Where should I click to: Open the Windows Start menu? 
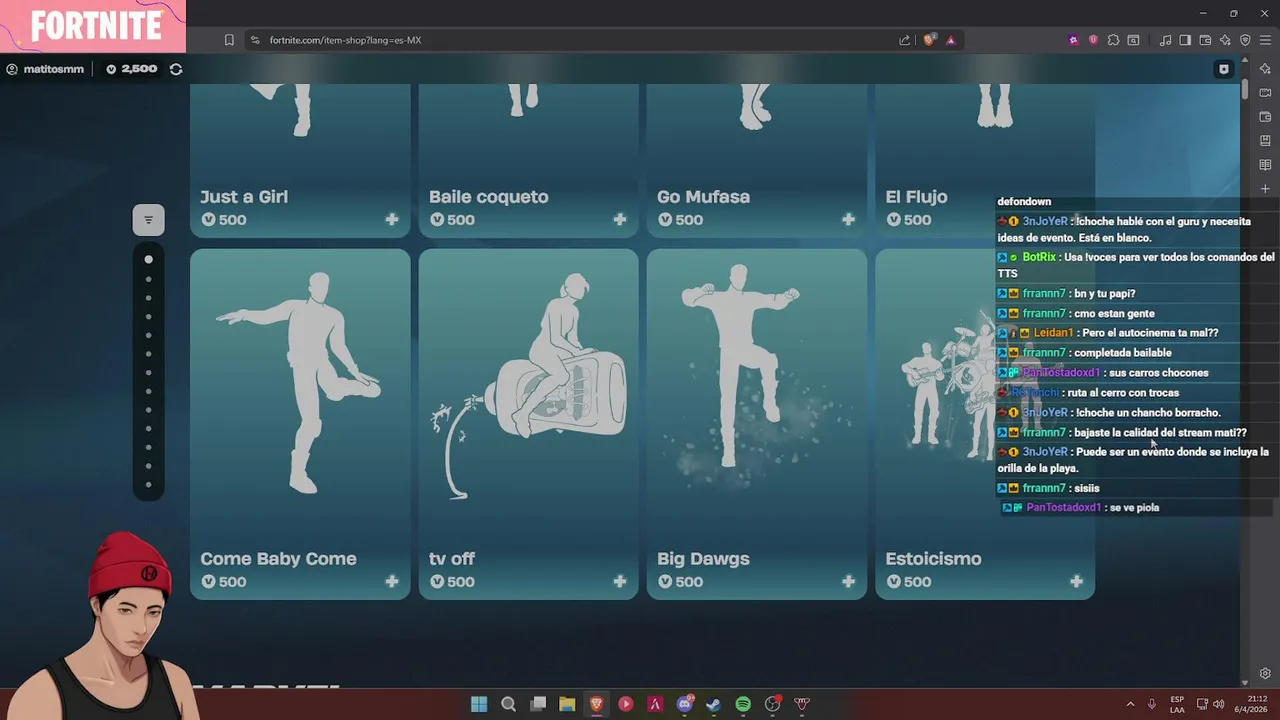coord(479,704)
